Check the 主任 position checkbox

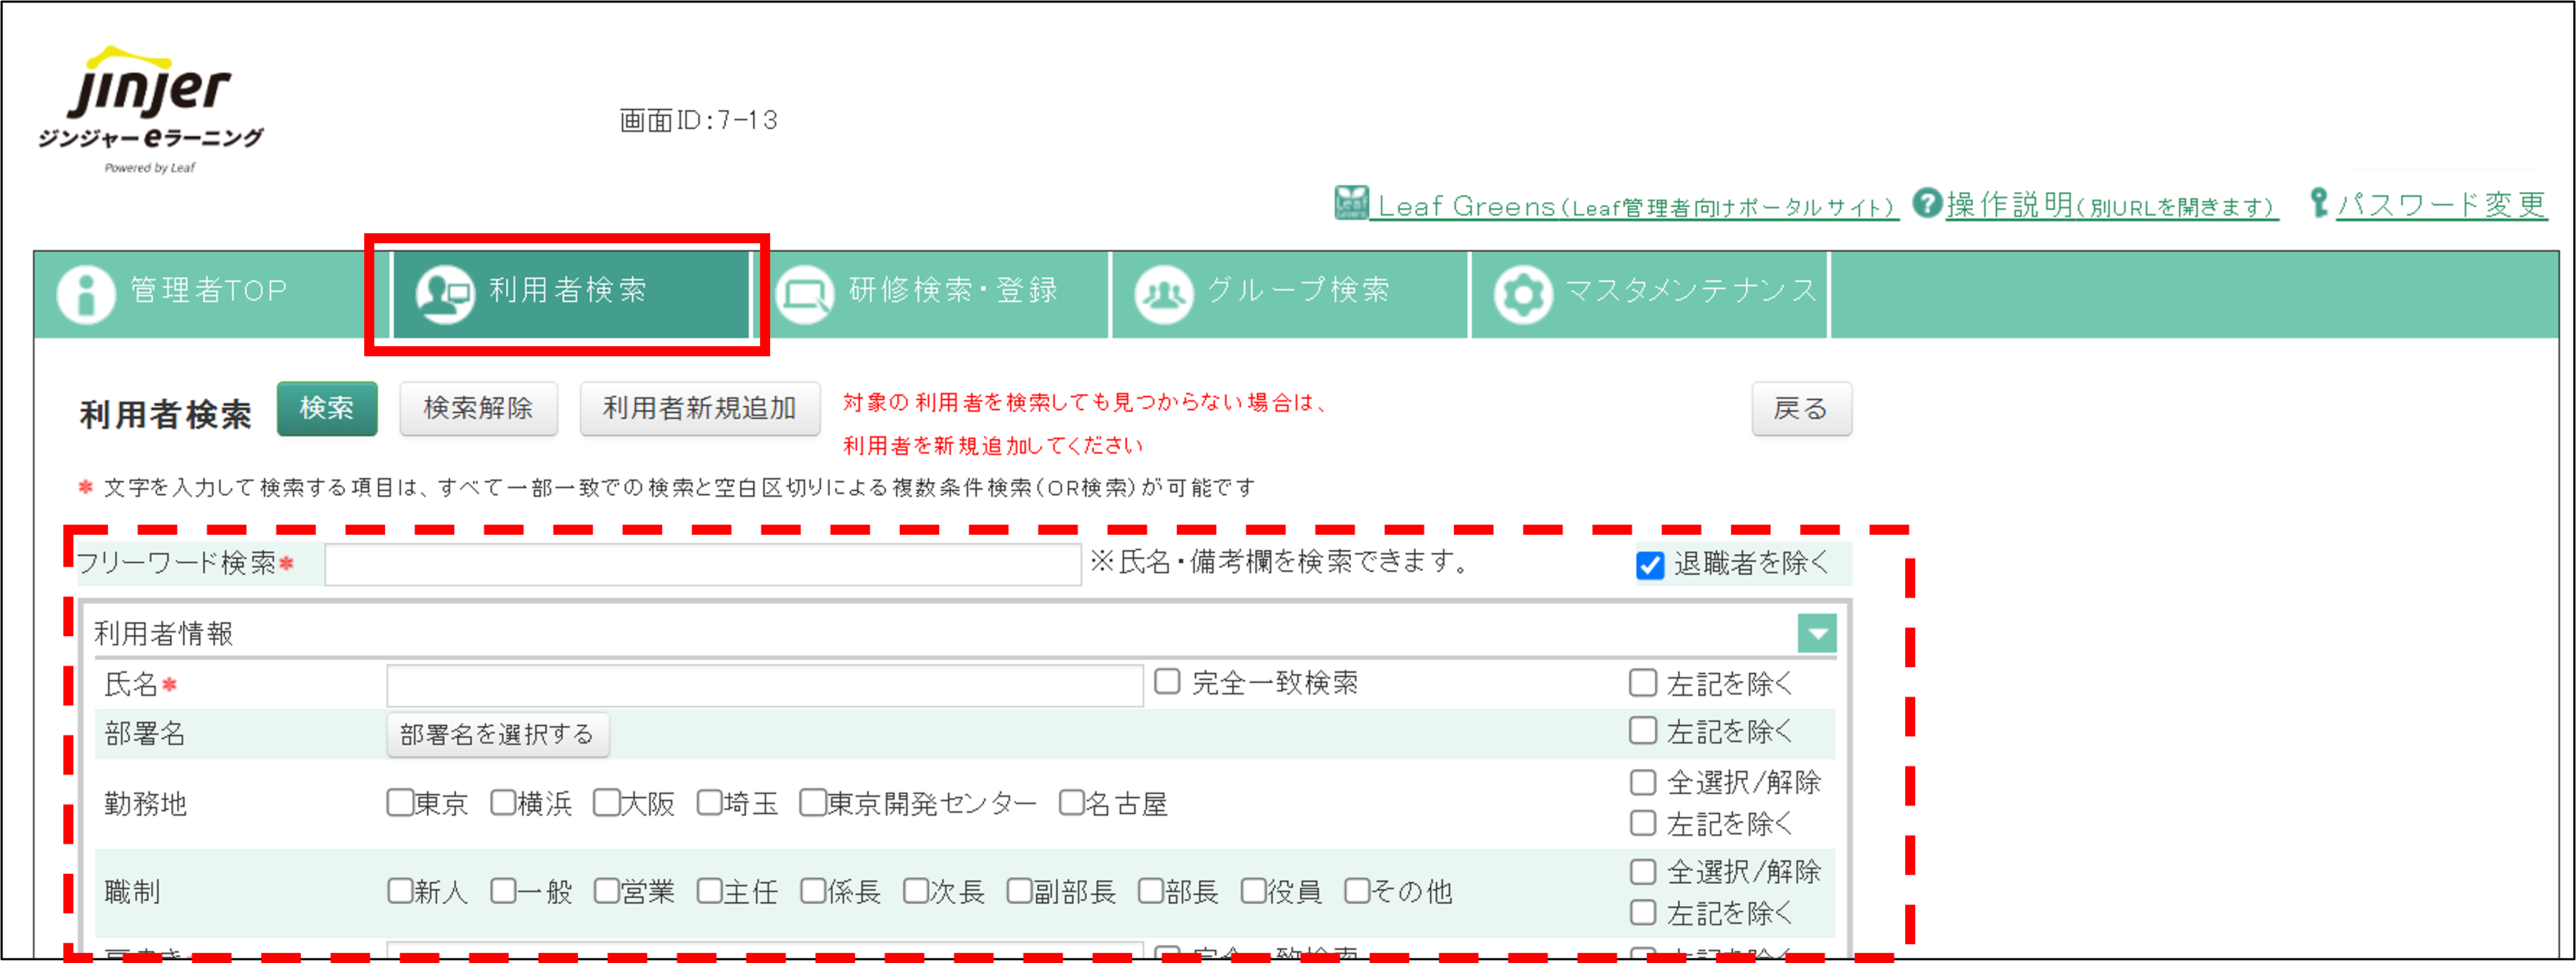(x=710, y=890)
